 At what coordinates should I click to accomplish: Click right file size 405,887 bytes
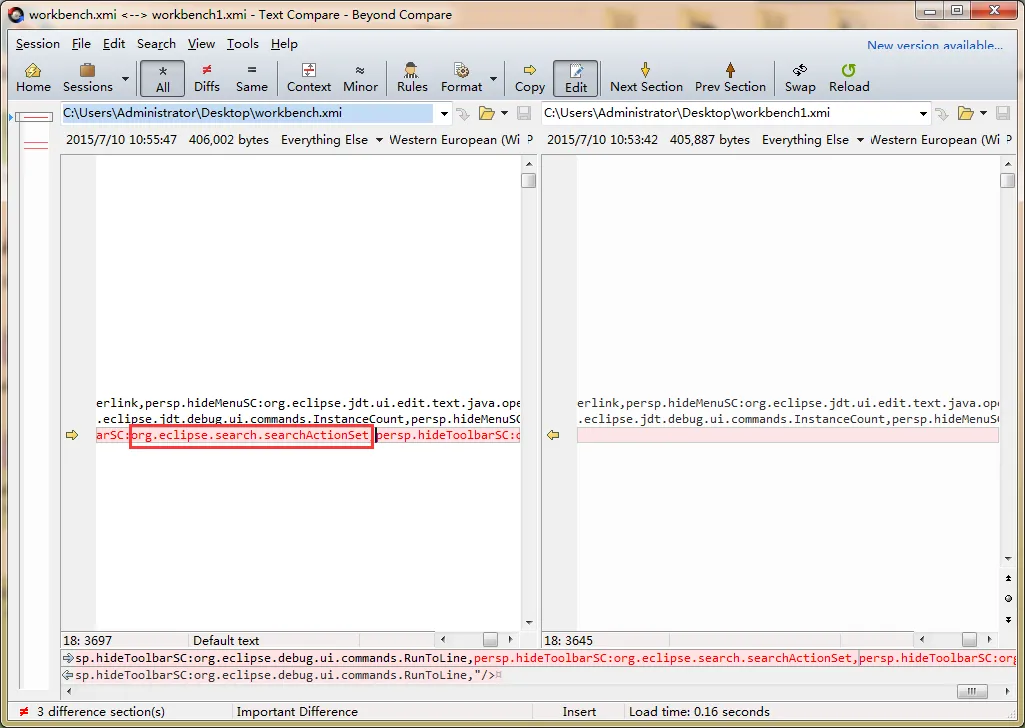(709, 140)
